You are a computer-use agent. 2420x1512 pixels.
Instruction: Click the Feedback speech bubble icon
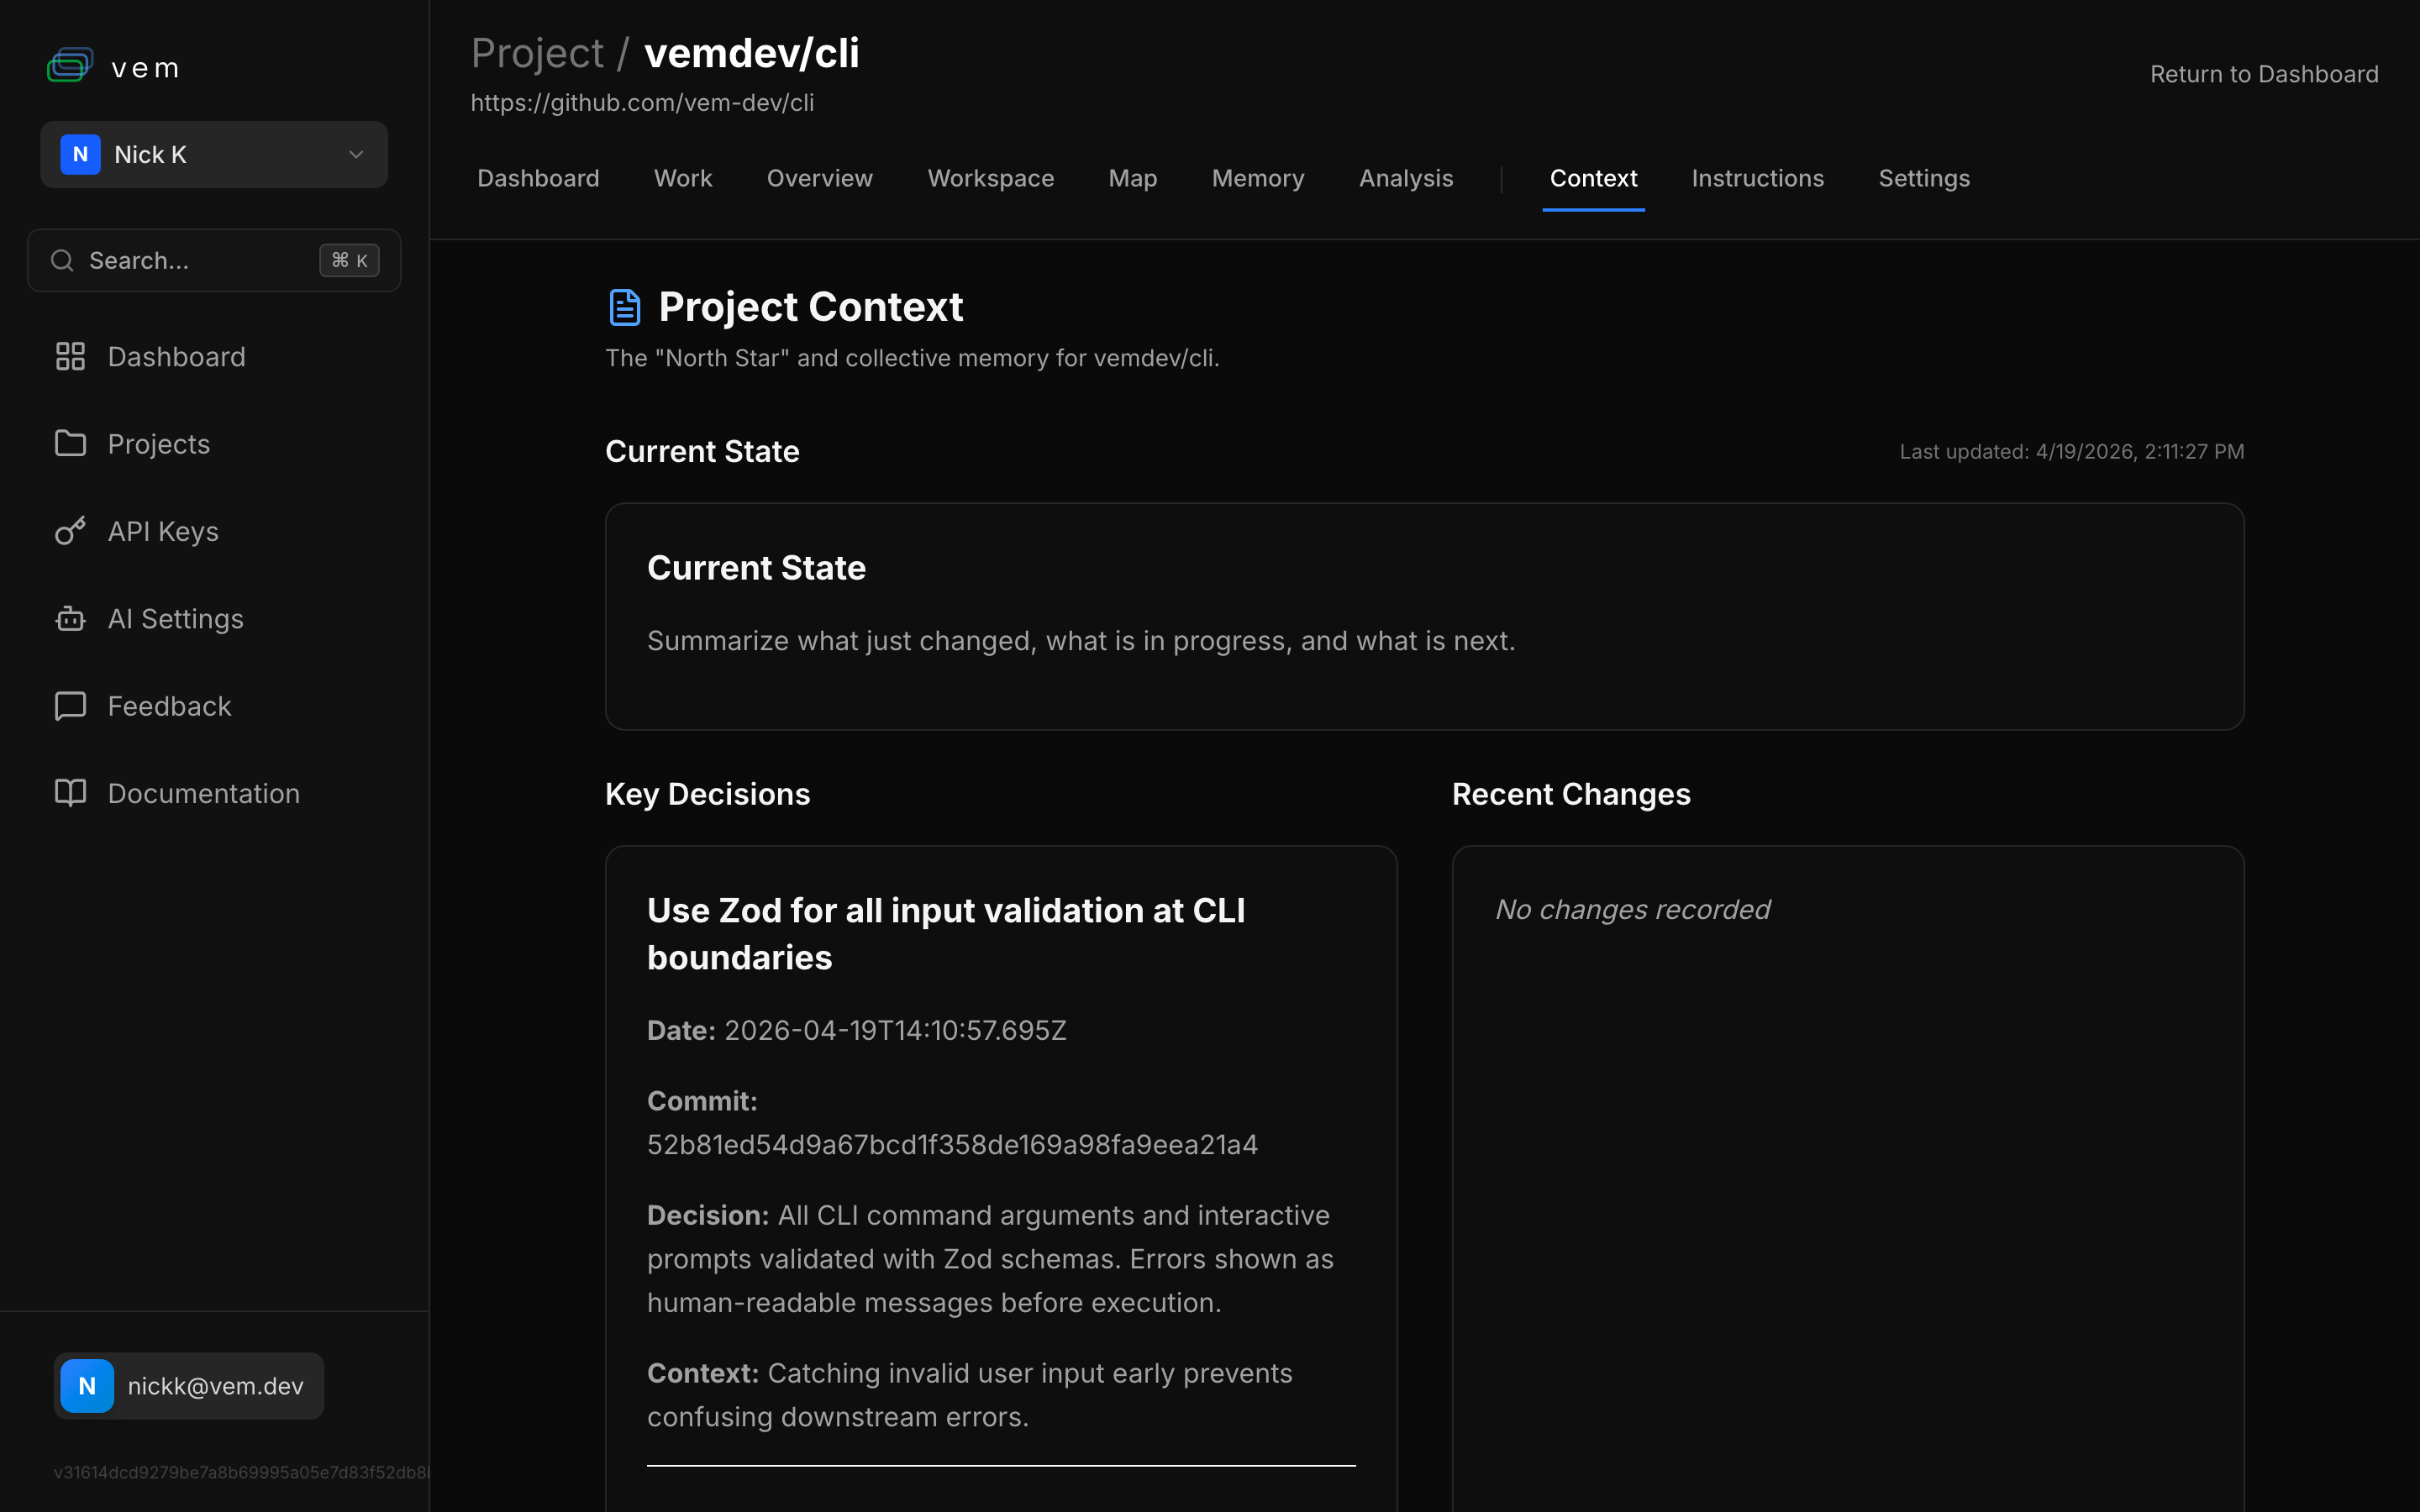click(x=70, y=706)
